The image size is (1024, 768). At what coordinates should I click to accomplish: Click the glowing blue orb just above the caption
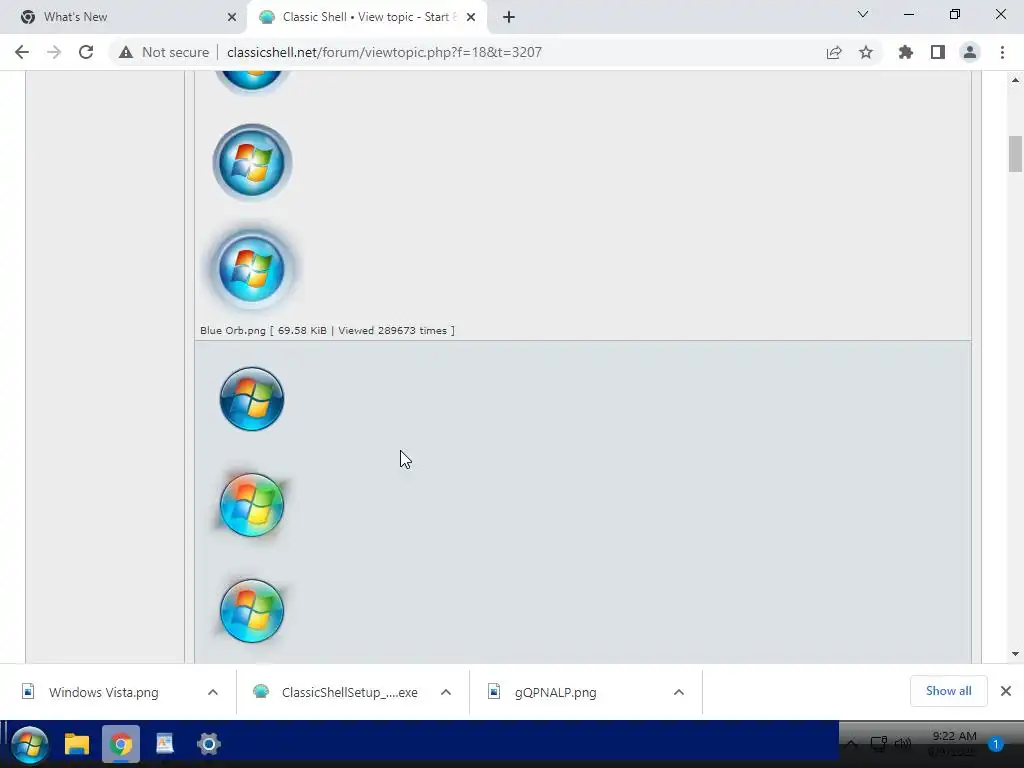pos(252,268)
